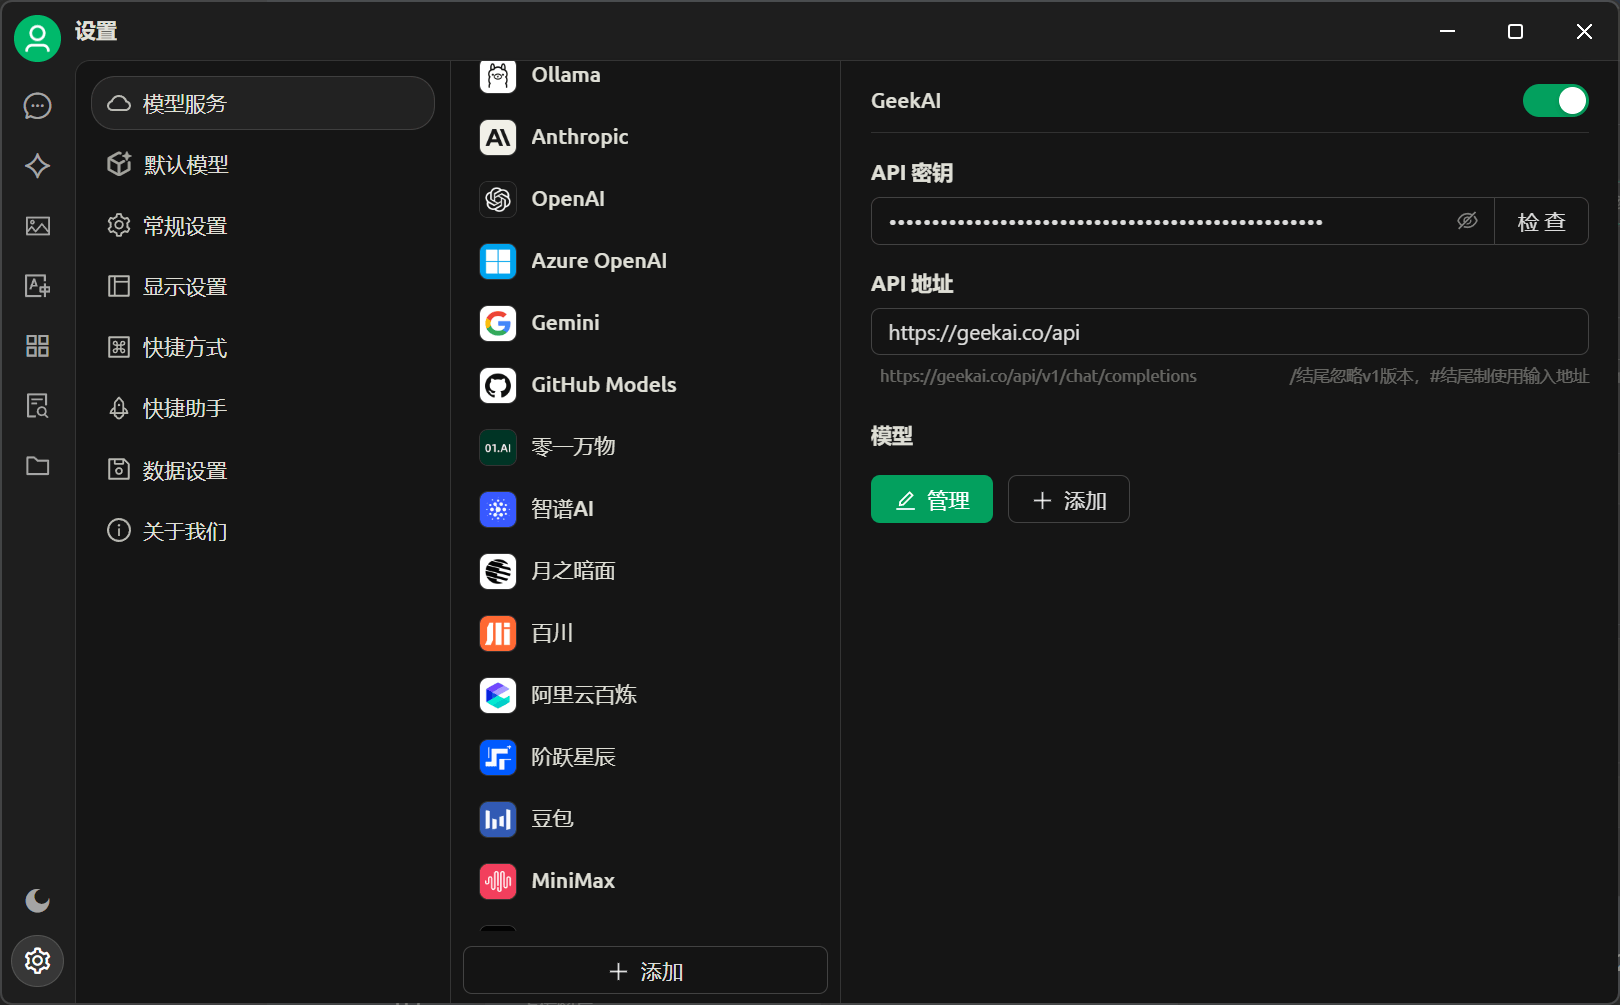
Task: Click the green 管理 models button
Action: coord(932,499)
